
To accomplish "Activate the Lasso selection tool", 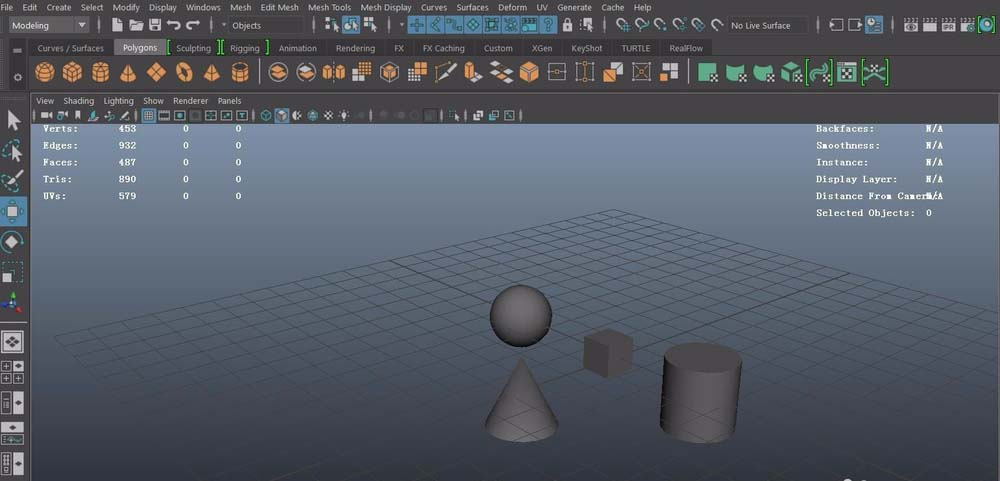I will coord(13,151).
